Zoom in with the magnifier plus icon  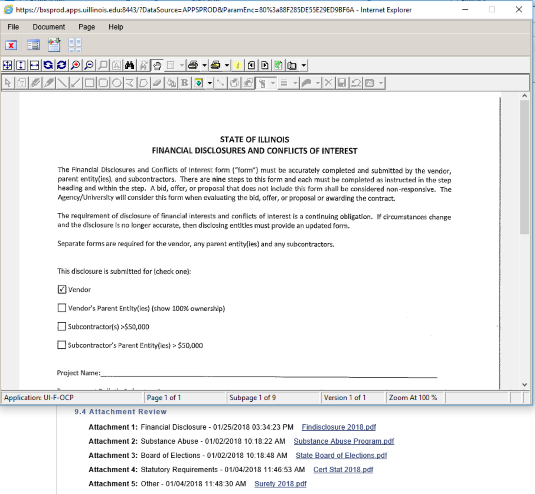pyautogui.click(x=75, y=65)
